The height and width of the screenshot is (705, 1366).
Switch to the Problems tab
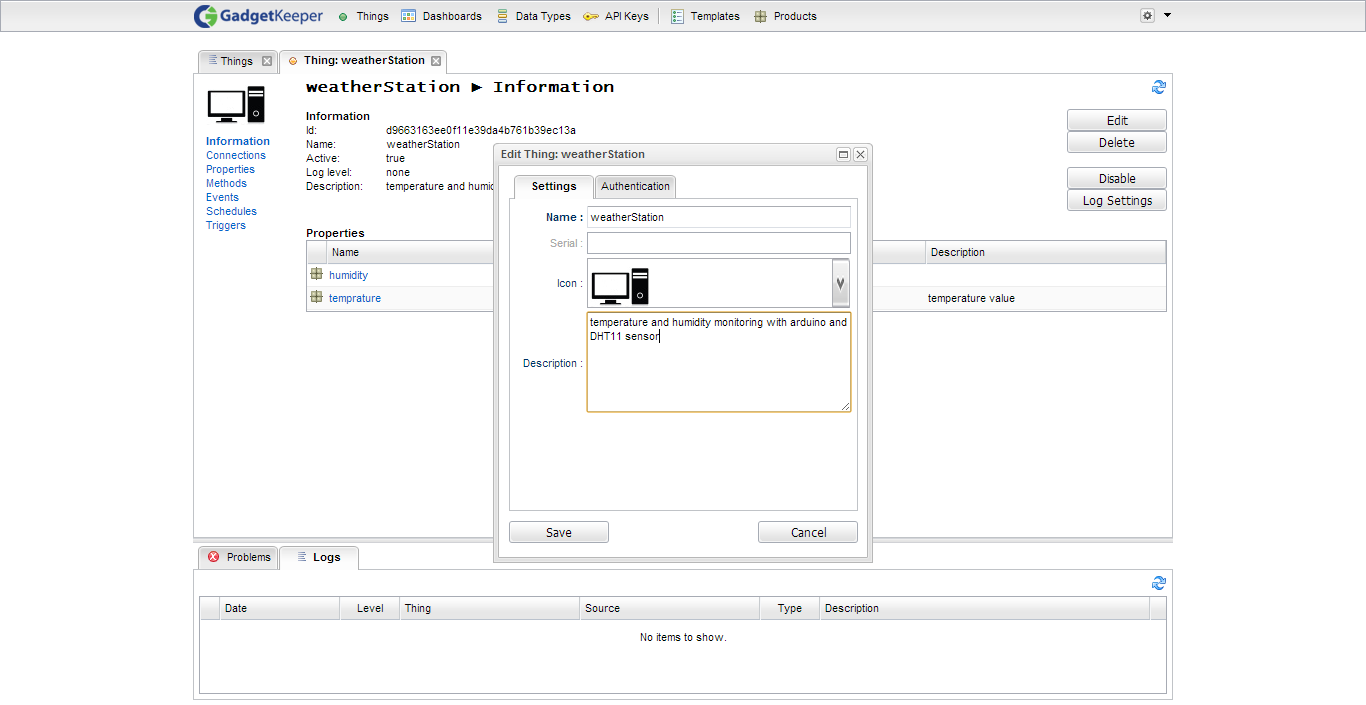(x=239, y=557)
